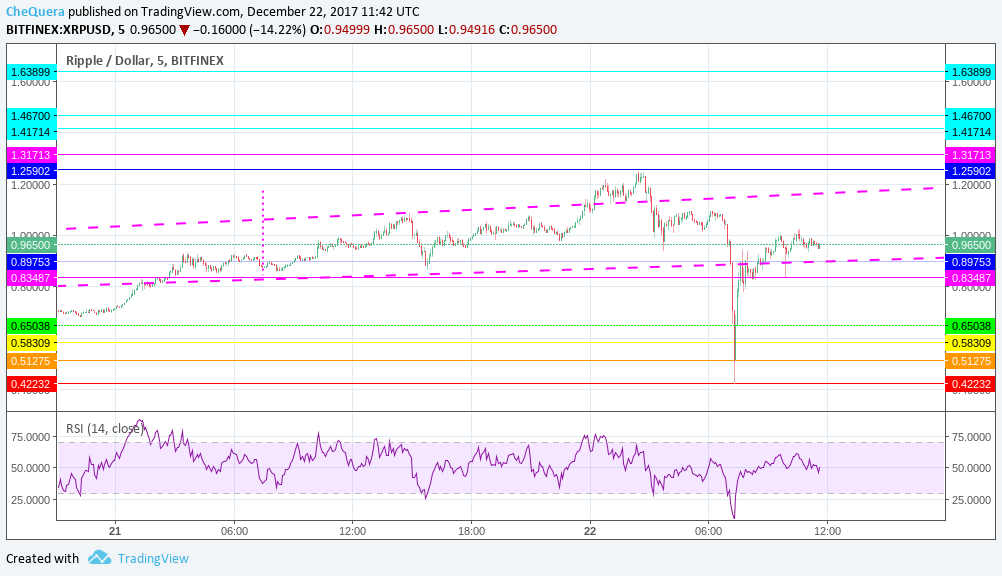Image resolution: width=1002 pixels, height=576 pixels.
Task: Click the left 0.51275 orange price label
Action: click(x=29, y=361)
